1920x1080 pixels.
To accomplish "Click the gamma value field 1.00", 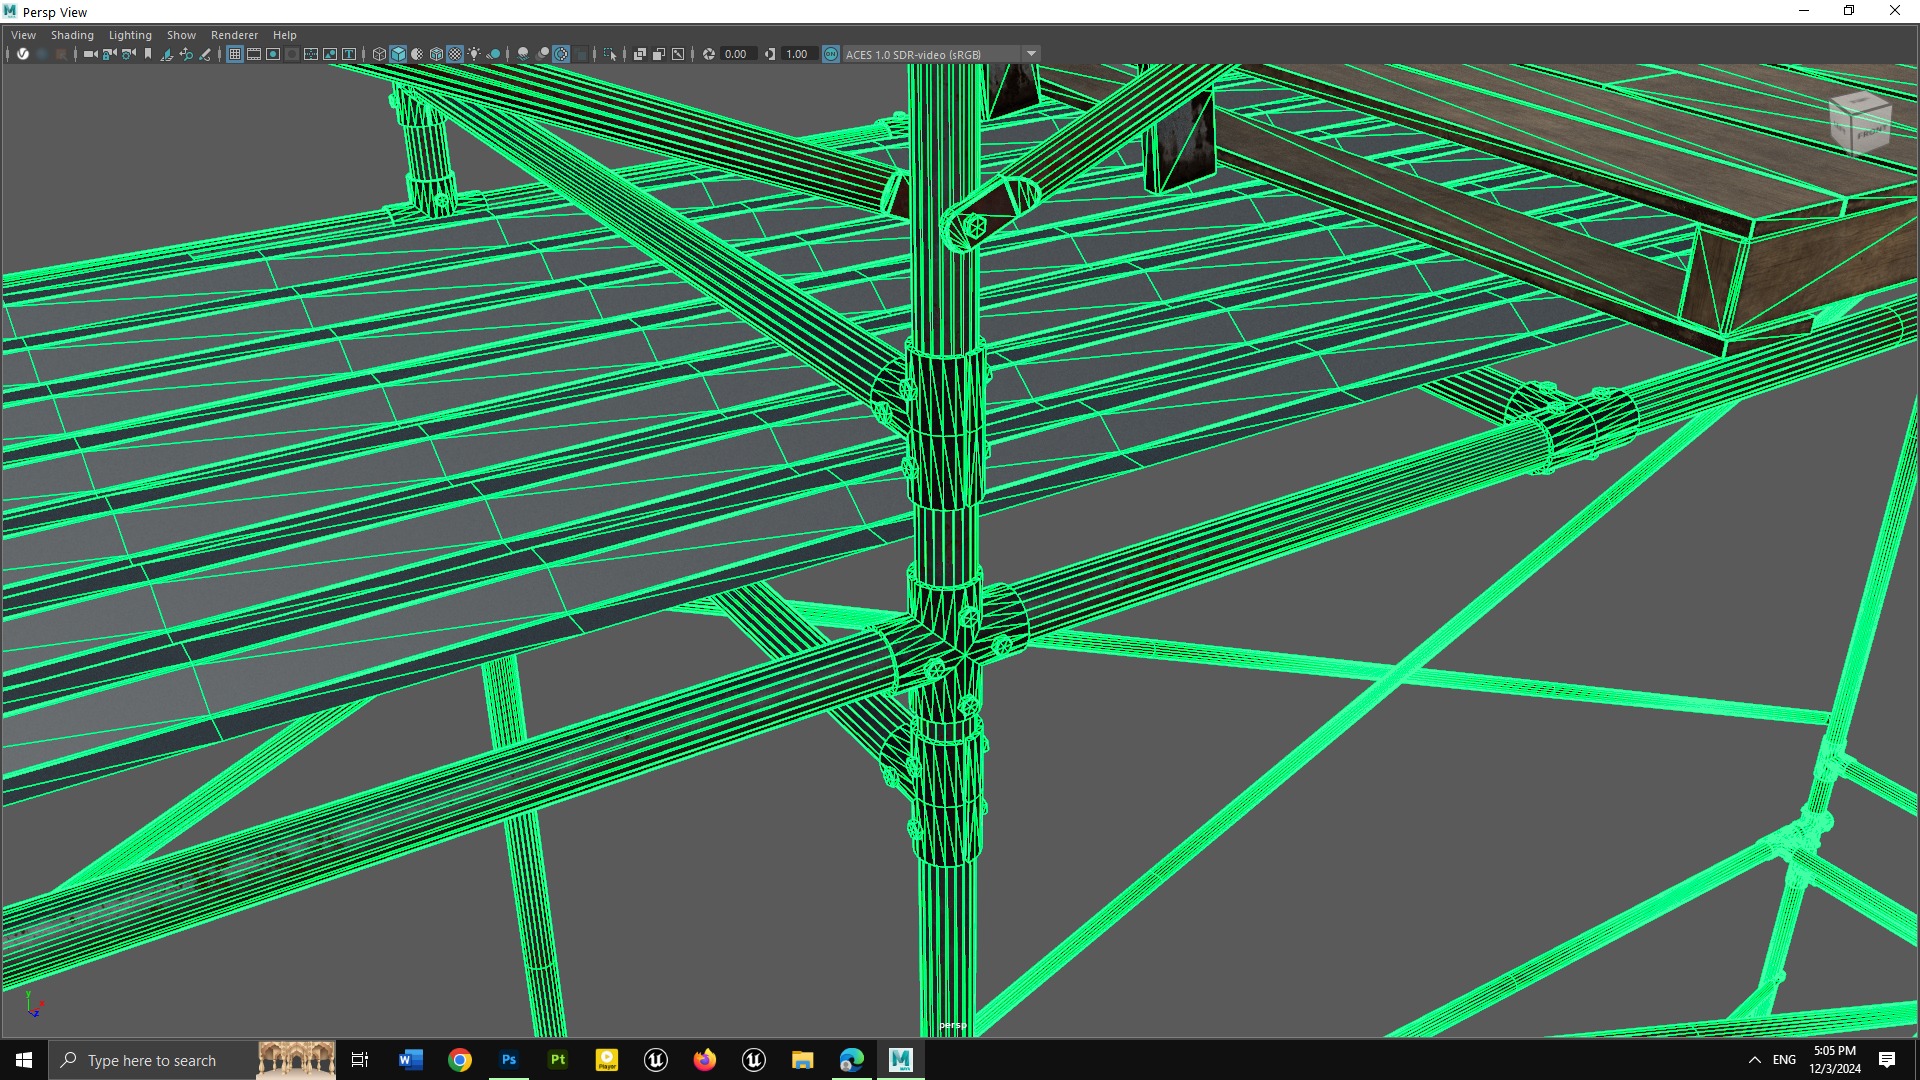I will [x=799, y=54].
